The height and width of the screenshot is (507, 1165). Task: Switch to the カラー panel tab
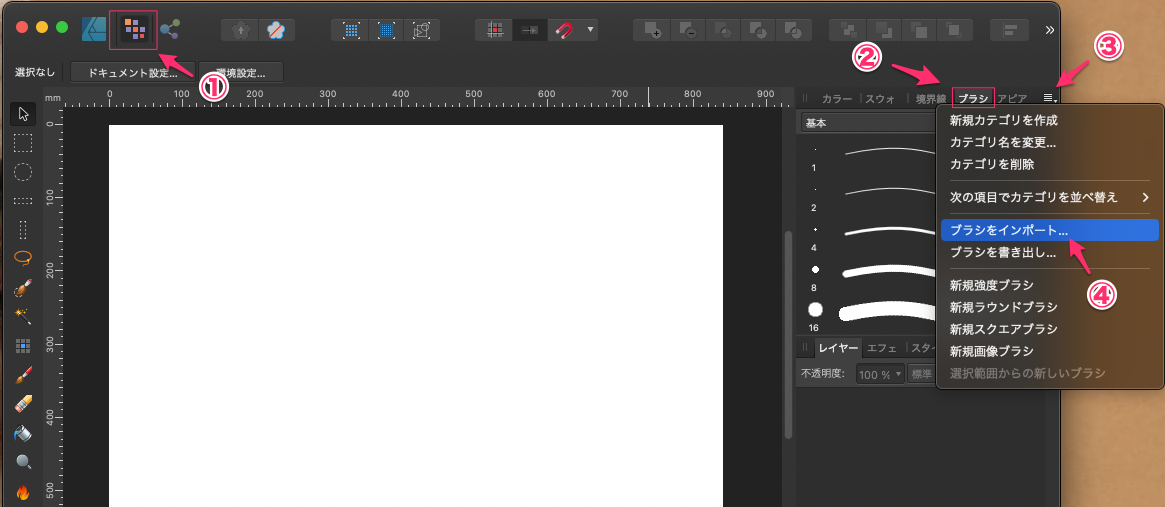(836, 99)
